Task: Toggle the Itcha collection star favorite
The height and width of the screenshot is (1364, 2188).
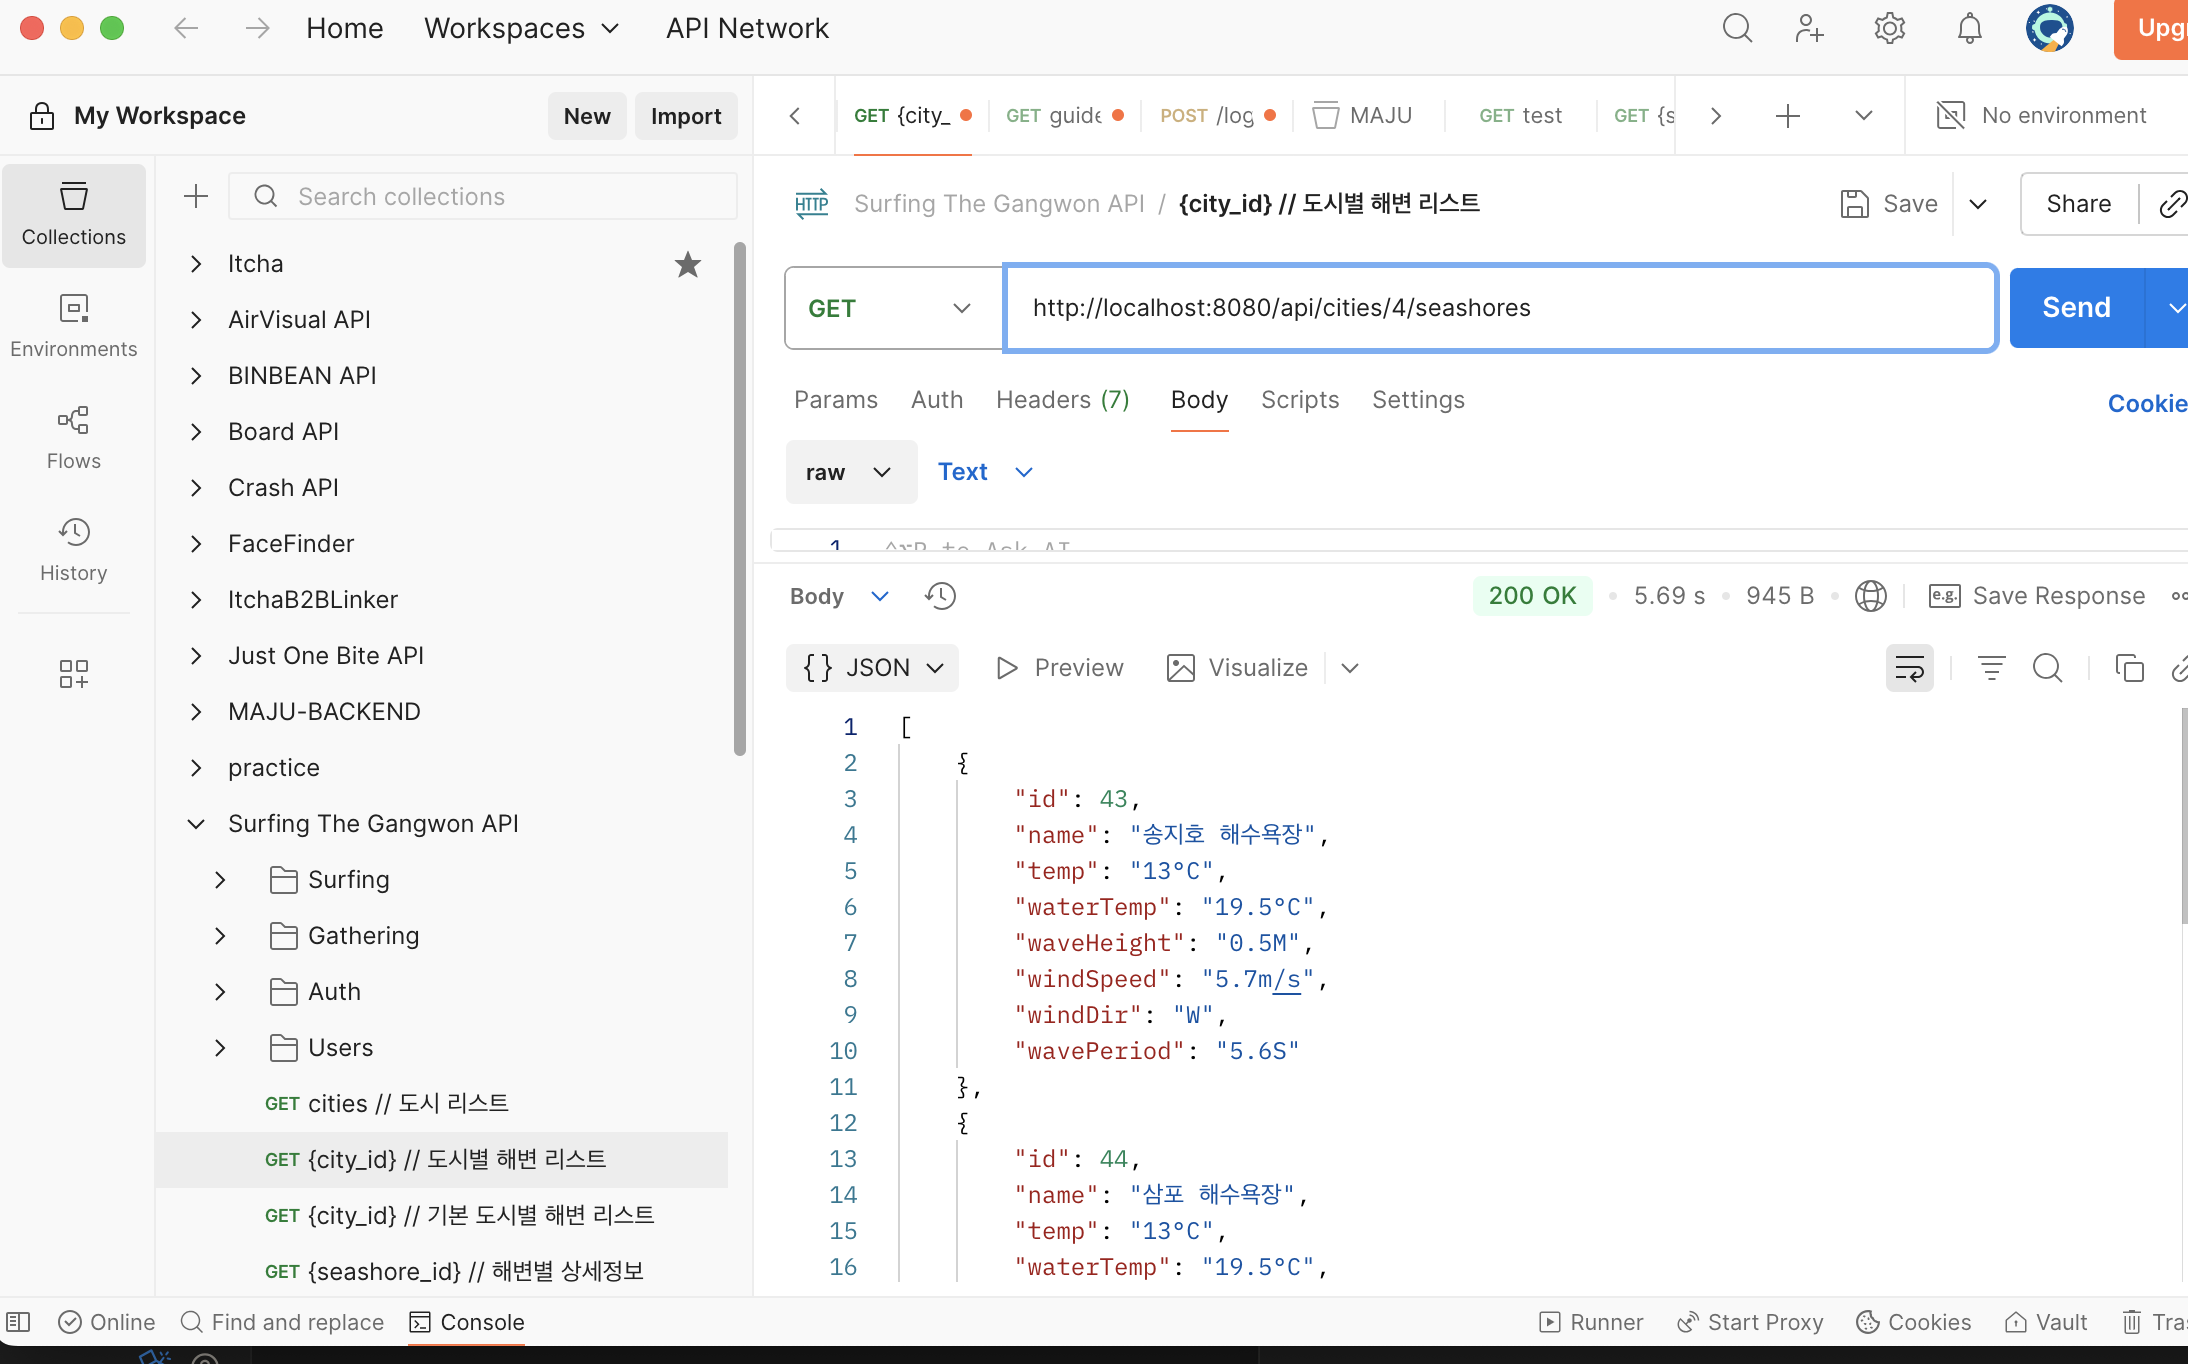Action: (688, 264)
